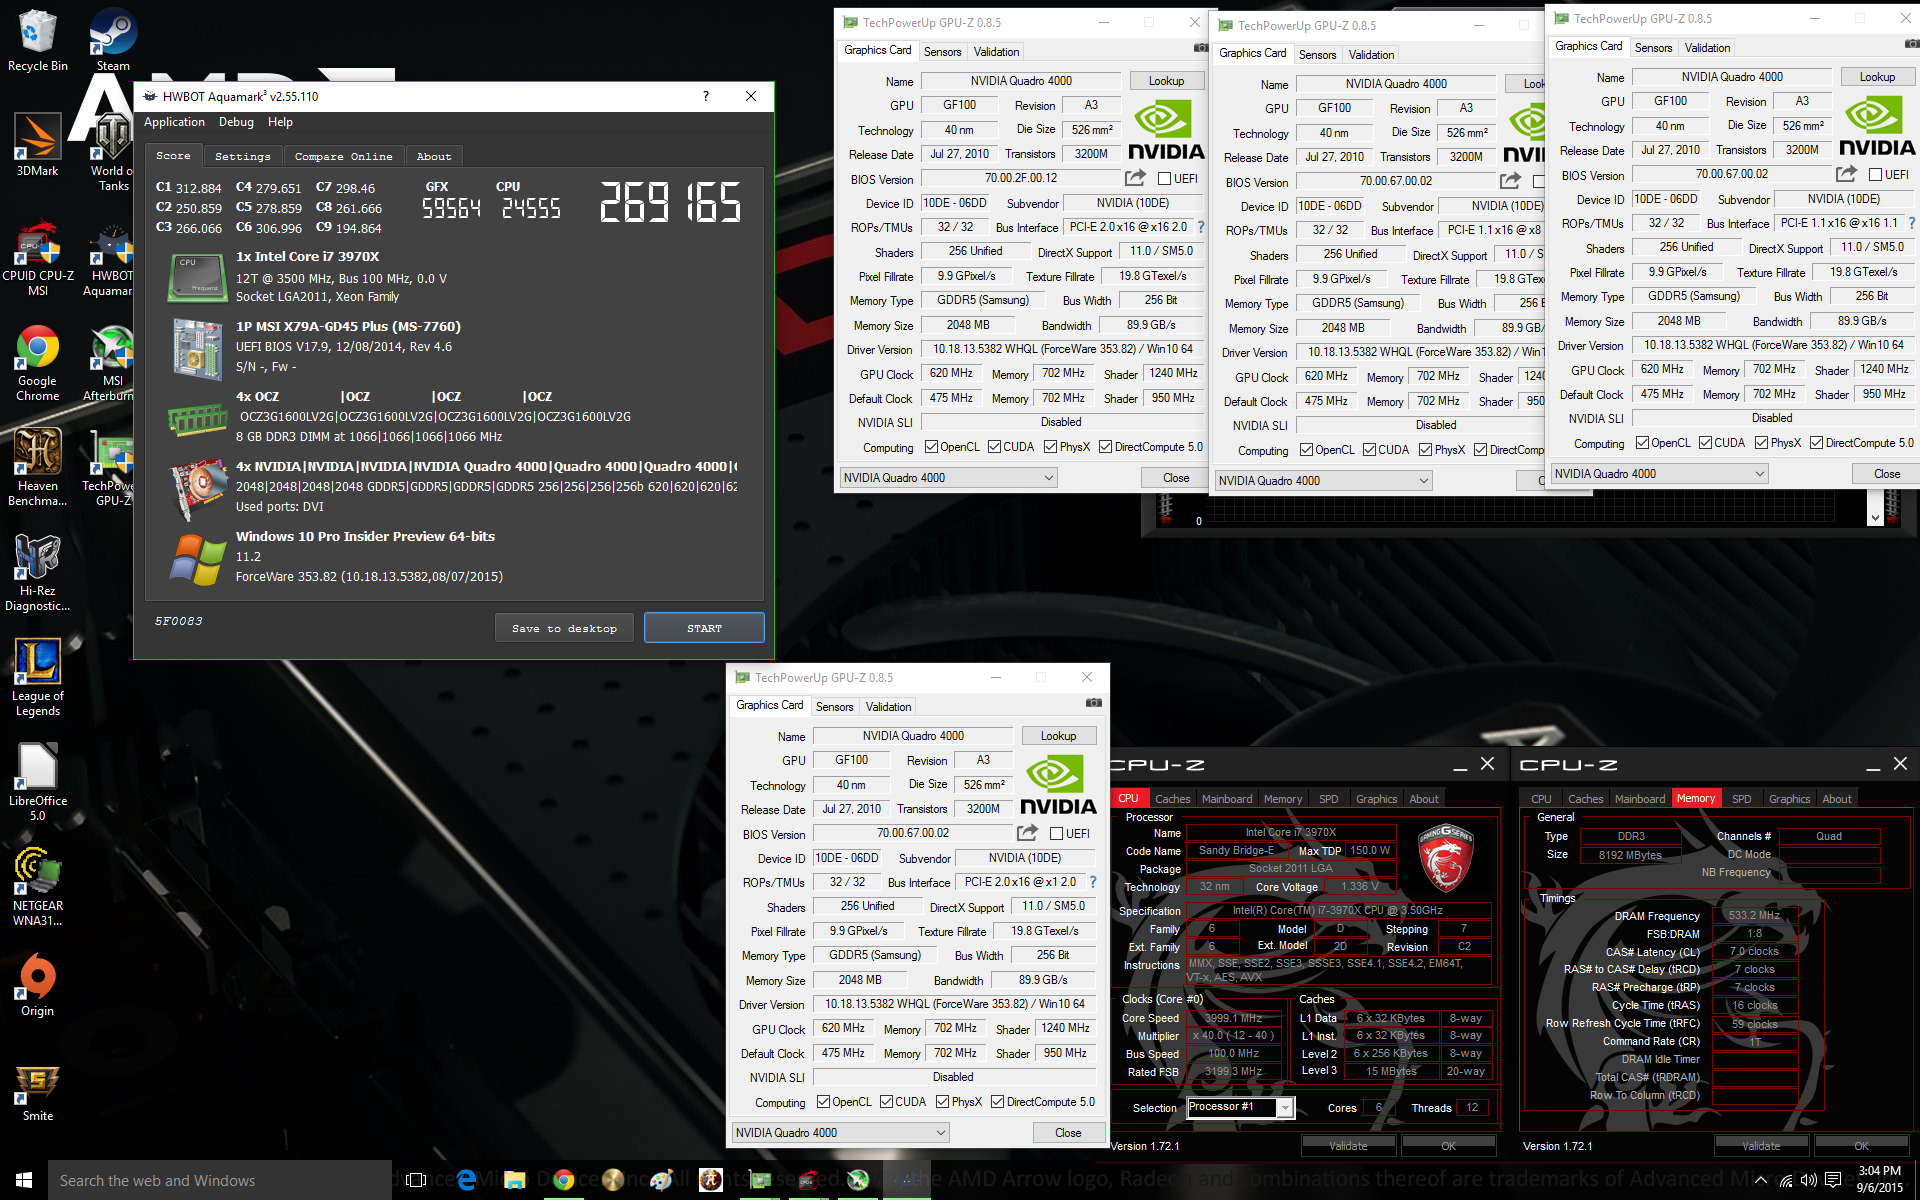Open the Sensors tab in first GPU-Z window

coord(942,52)
